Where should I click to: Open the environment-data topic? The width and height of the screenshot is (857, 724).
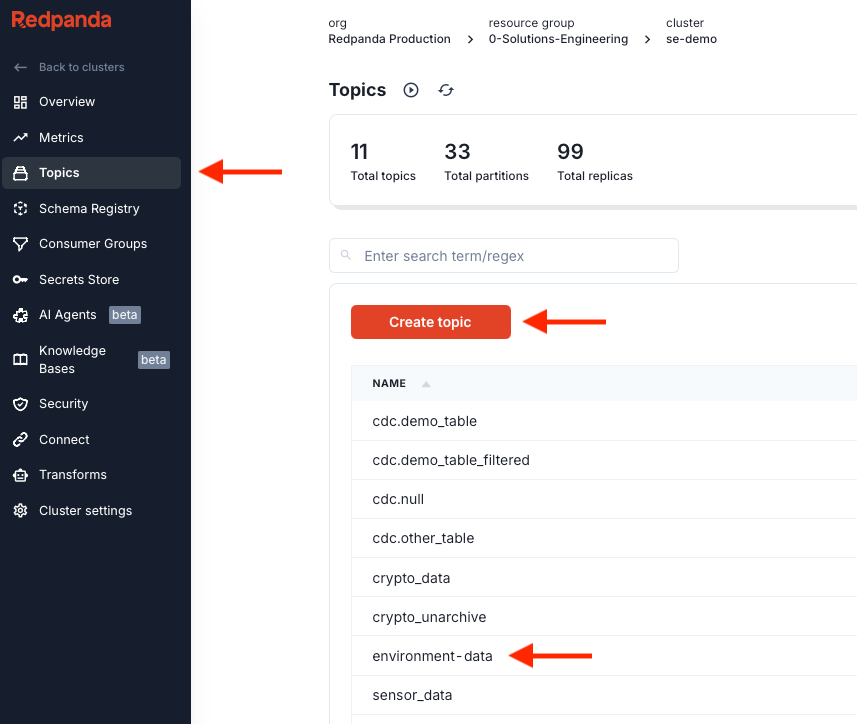(x=432, y=656)
